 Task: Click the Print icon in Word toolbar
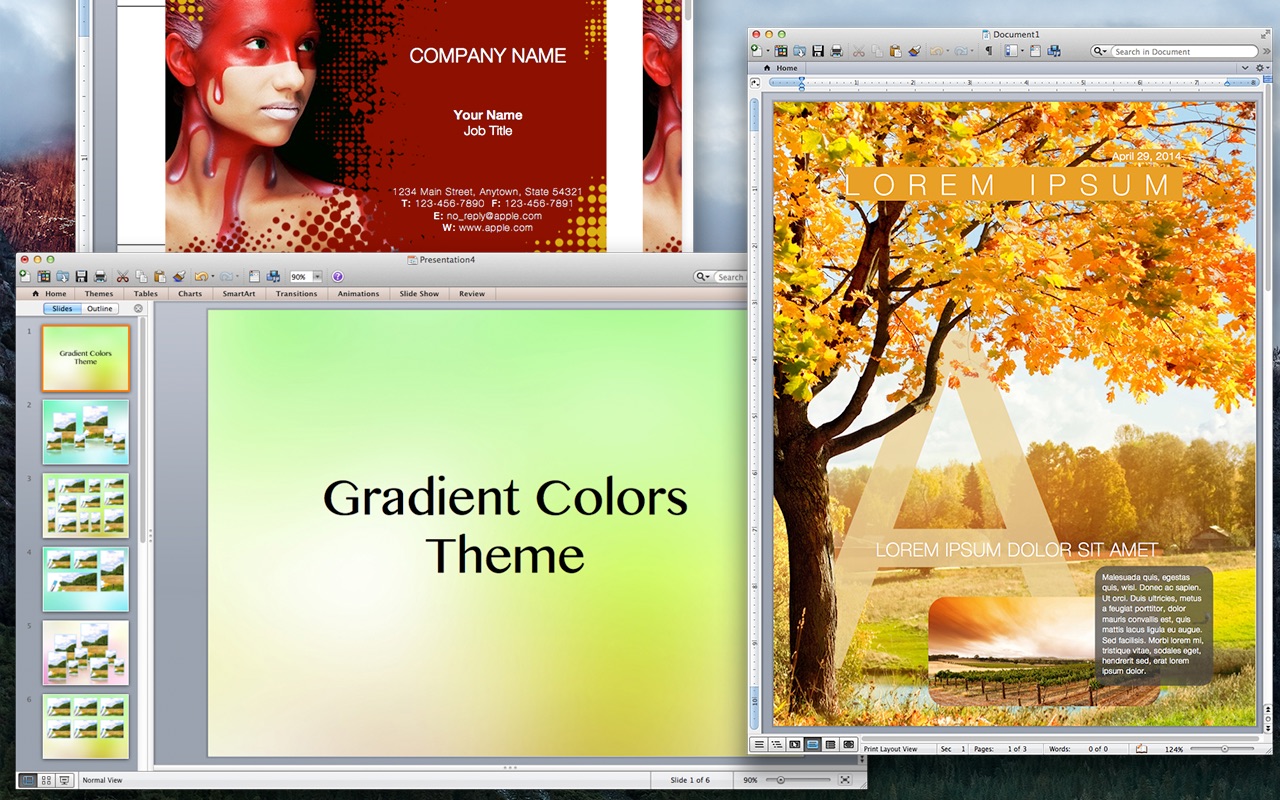pos(836,51)
